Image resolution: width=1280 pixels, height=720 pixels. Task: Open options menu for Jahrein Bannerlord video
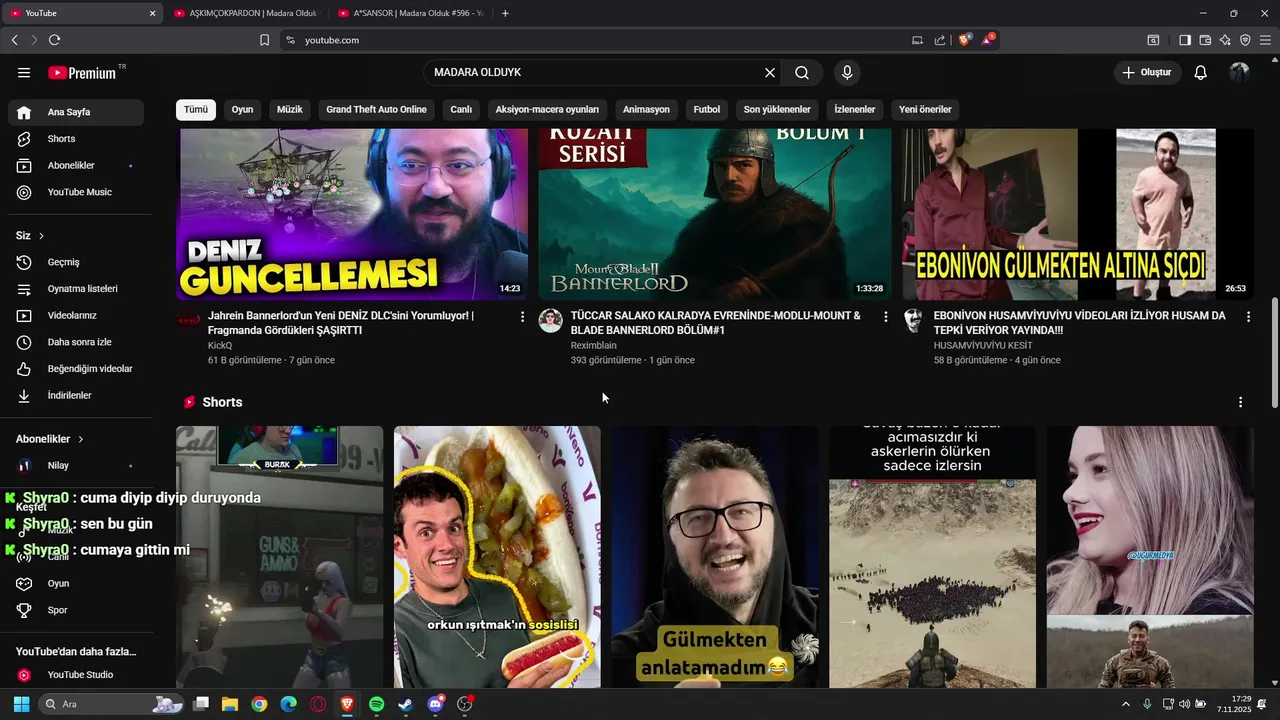tap(522, 317)
